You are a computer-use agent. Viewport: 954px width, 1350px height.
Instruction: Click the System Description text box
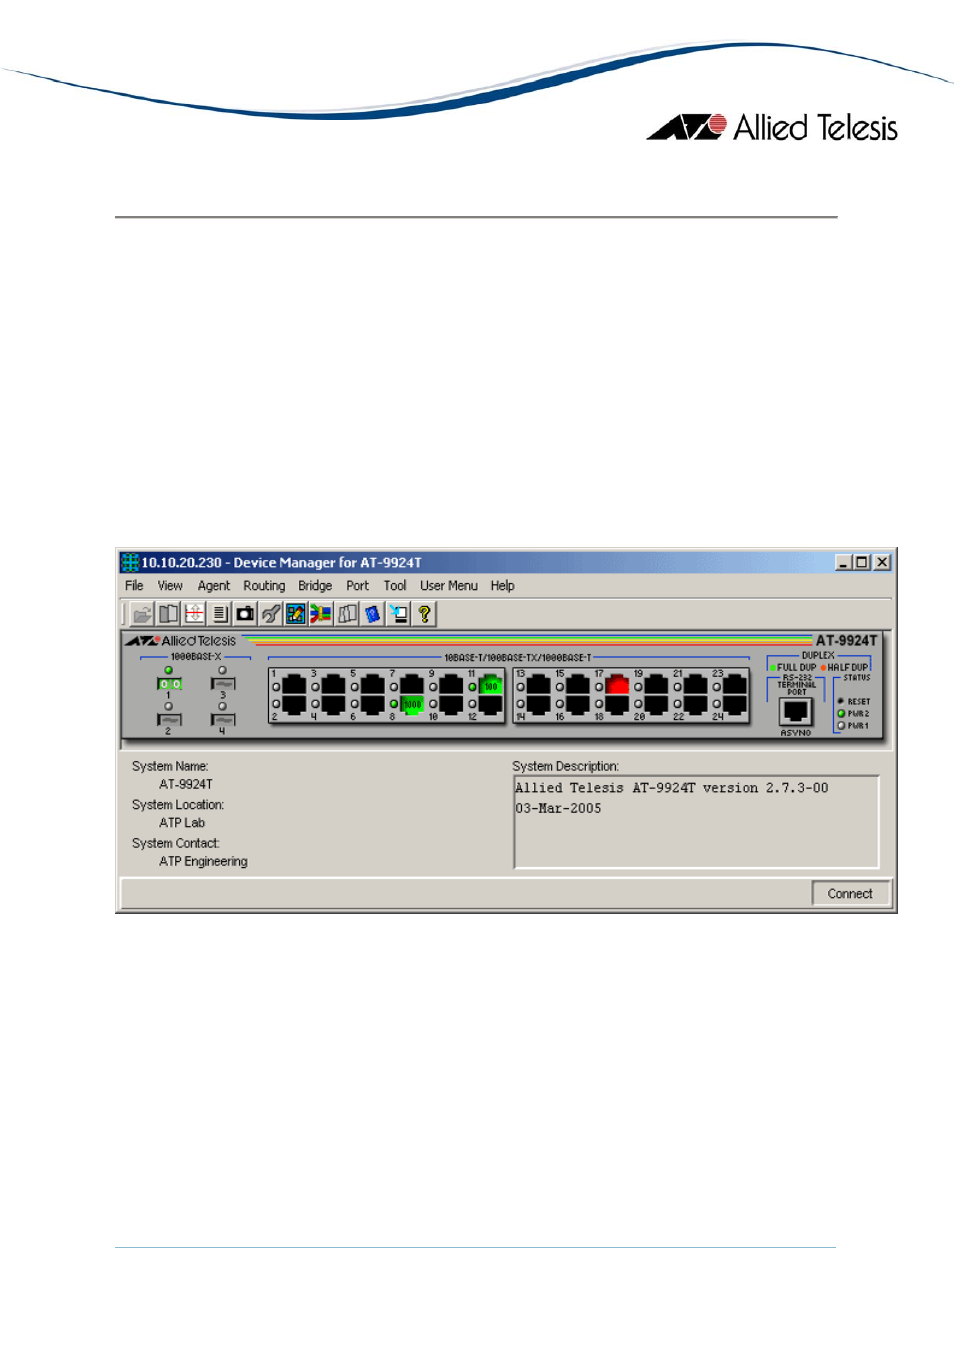point(696,822)
